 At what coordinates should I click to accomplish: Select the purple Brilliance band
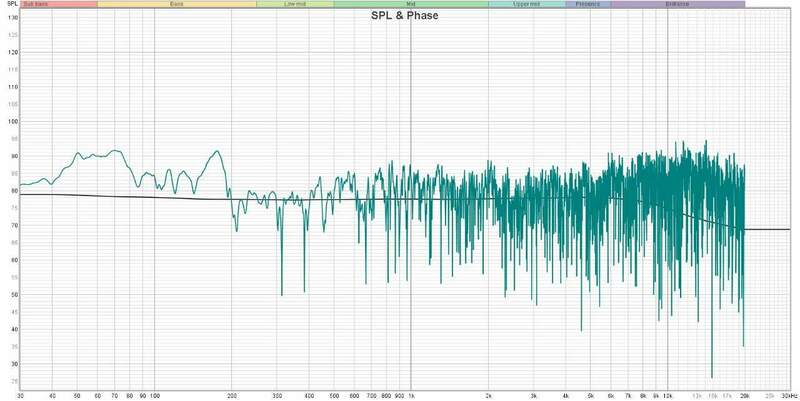(677, 5)
